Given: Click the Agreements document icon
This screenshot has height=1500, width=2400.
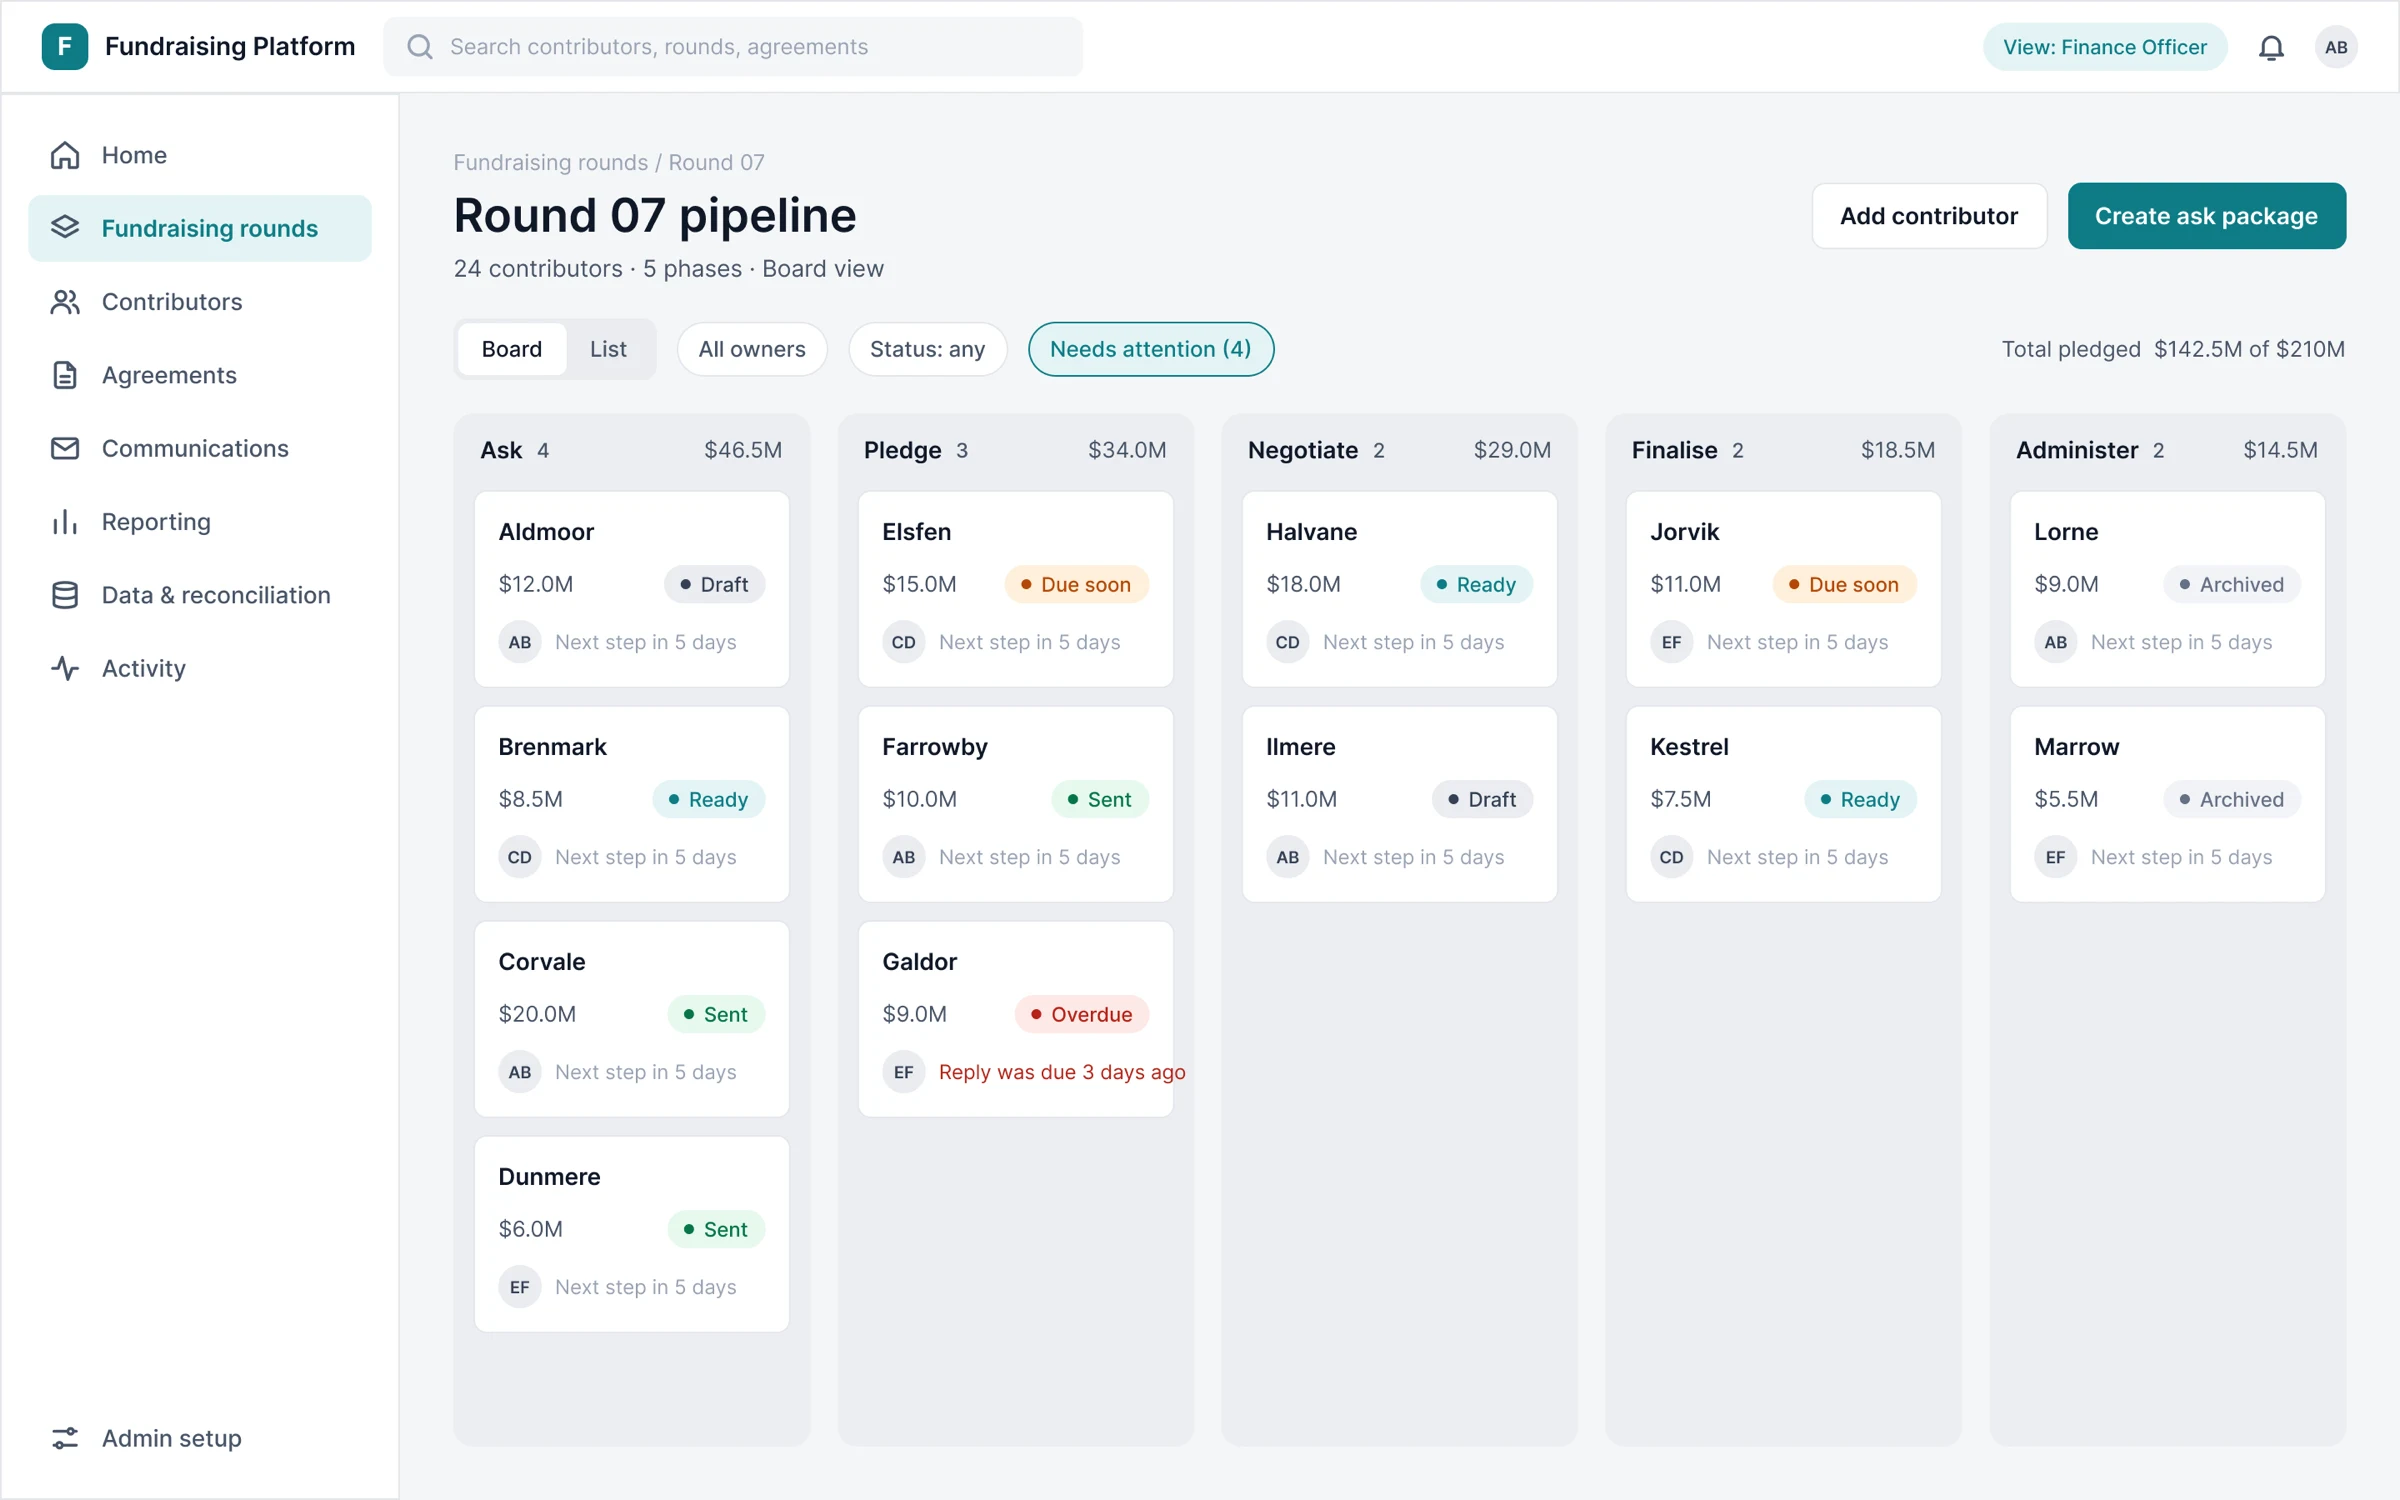Looking at the screenshot, I should click(65, 375).
